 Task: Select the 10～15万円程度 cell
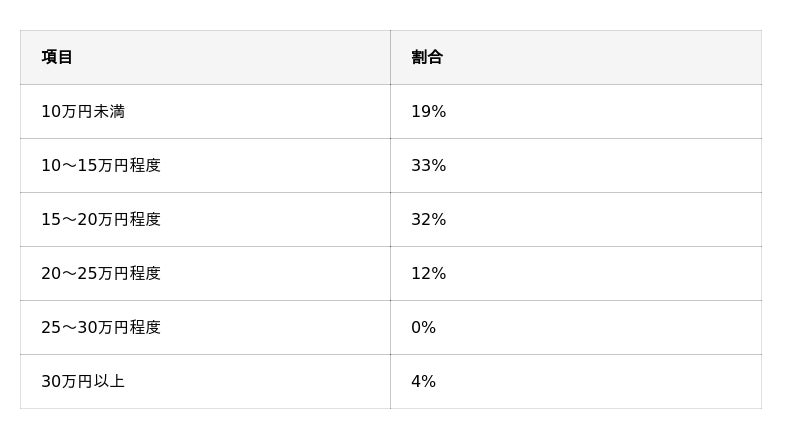coord(205,165)
